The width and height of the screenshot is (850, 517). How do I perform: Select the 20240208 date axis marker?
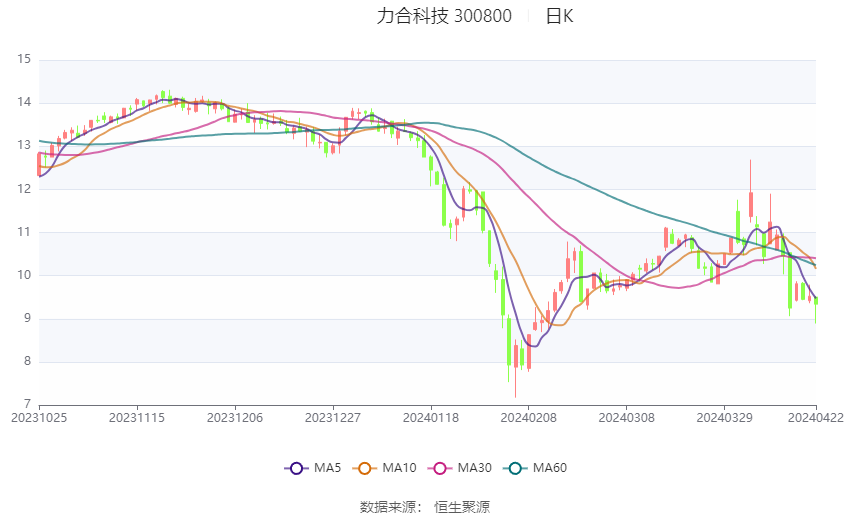pos(528,418)
